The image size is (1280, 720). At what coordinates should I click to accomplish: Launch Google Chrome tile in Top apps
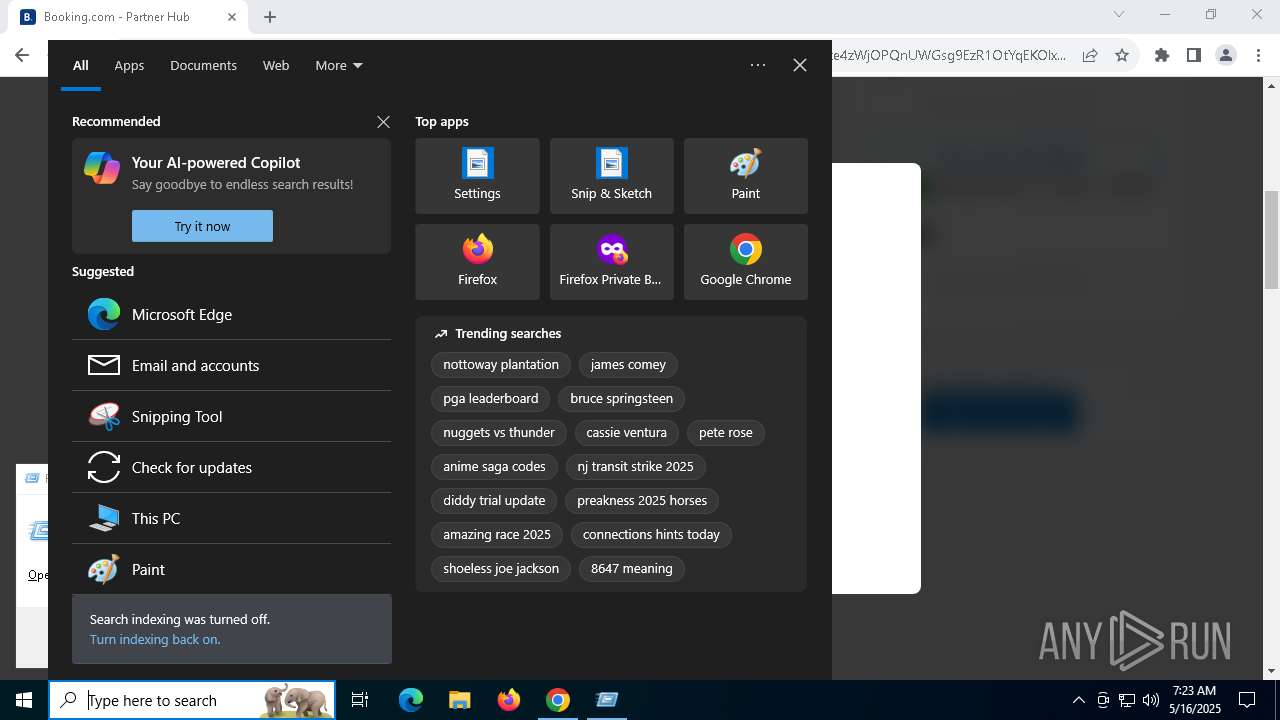tap(745, 262)
